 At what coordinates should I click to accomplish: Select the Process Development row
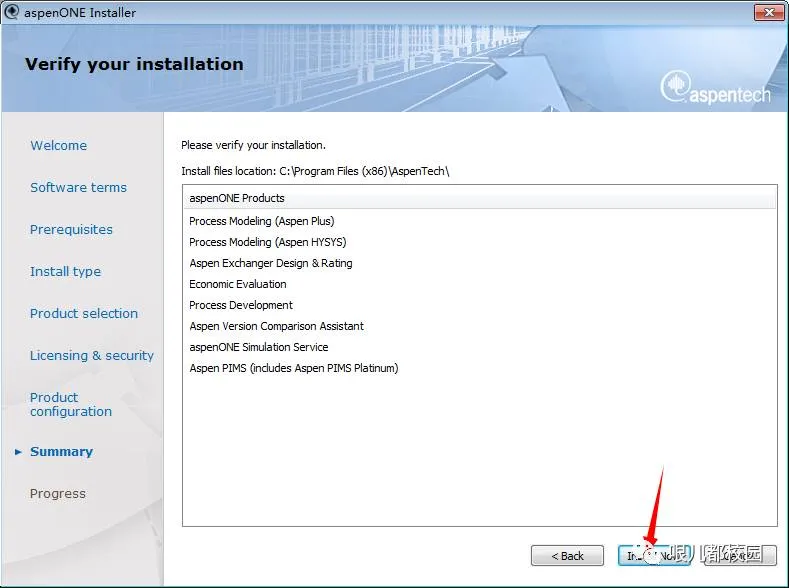[x=480, y=305]
